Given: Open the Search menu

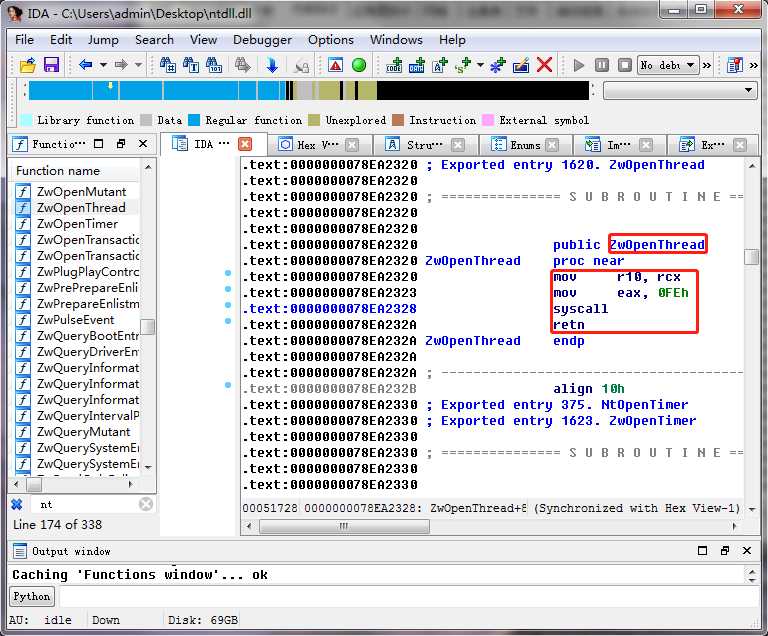Looking at the screenshot, I should click(x=154, y=40).
